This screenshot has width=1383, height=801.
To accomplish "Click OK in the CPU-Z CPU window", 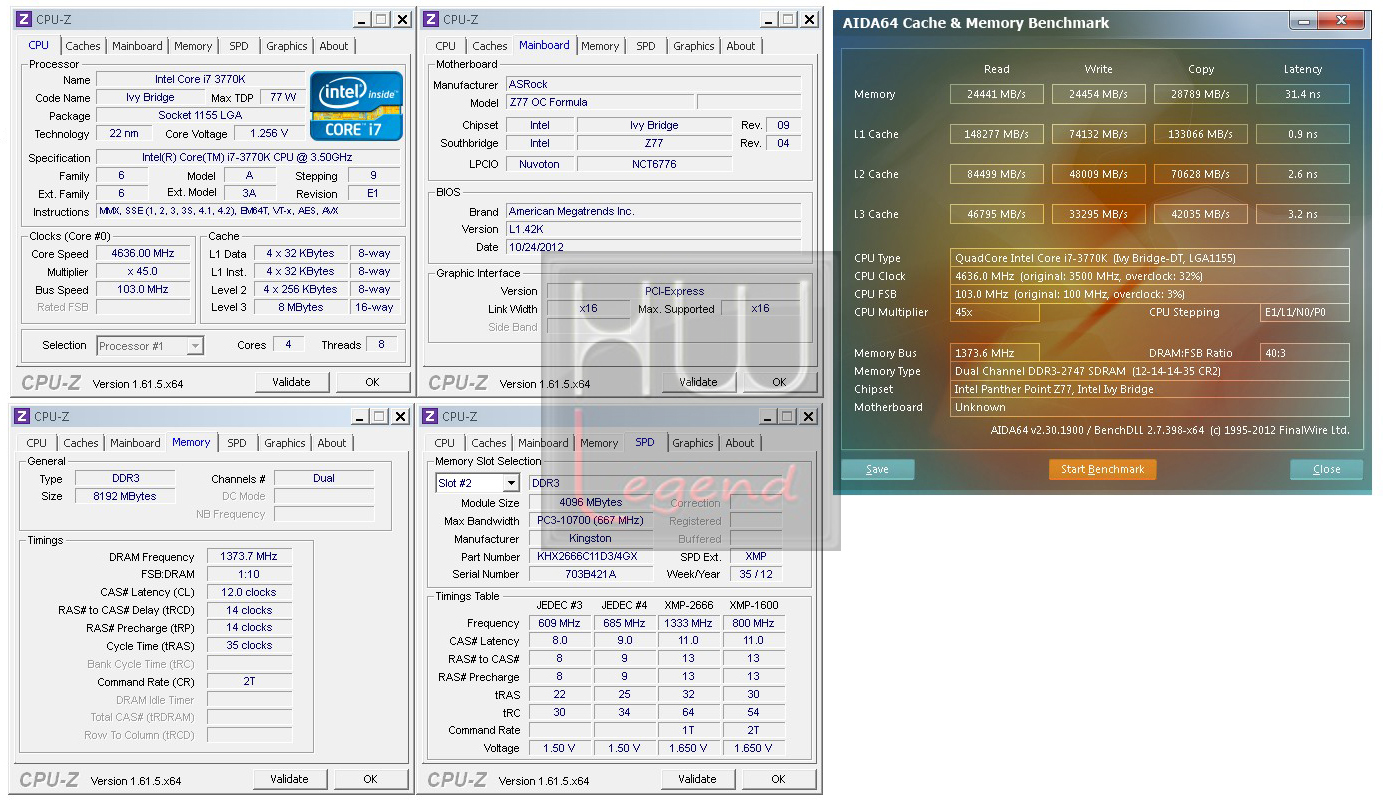I will coord(372,382).
